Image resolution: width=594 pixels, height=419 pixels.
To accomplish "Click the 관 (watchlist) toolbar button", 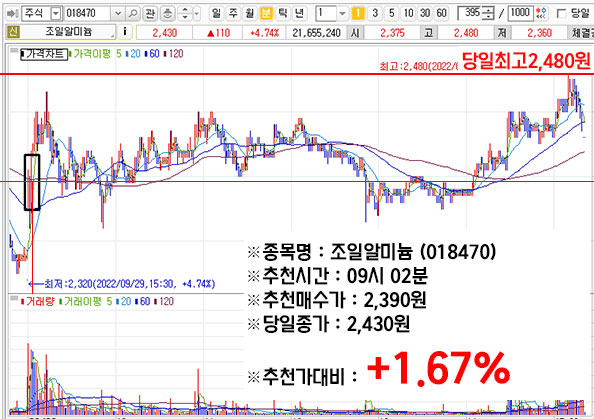I will 150,14.
